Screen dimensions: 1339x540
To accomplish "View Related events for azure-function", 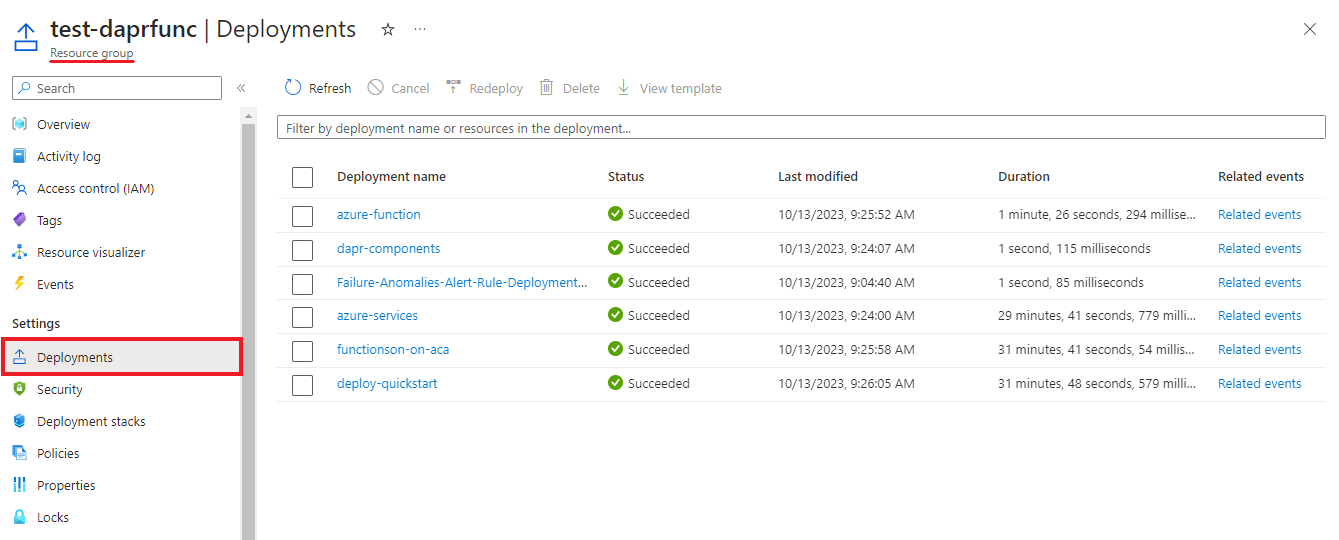I will point(1260,214).
